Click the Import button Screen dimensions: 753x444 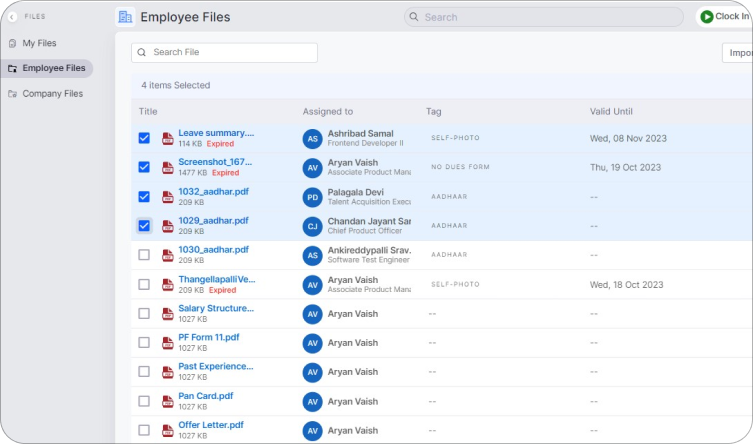pos(738,53)
